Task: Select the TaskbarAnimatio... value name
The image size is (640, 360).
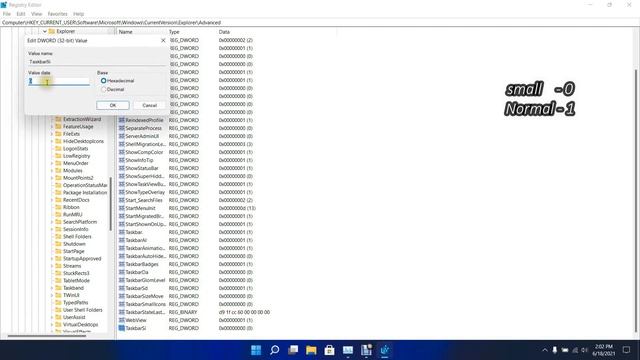Action: tap(145, 248)
